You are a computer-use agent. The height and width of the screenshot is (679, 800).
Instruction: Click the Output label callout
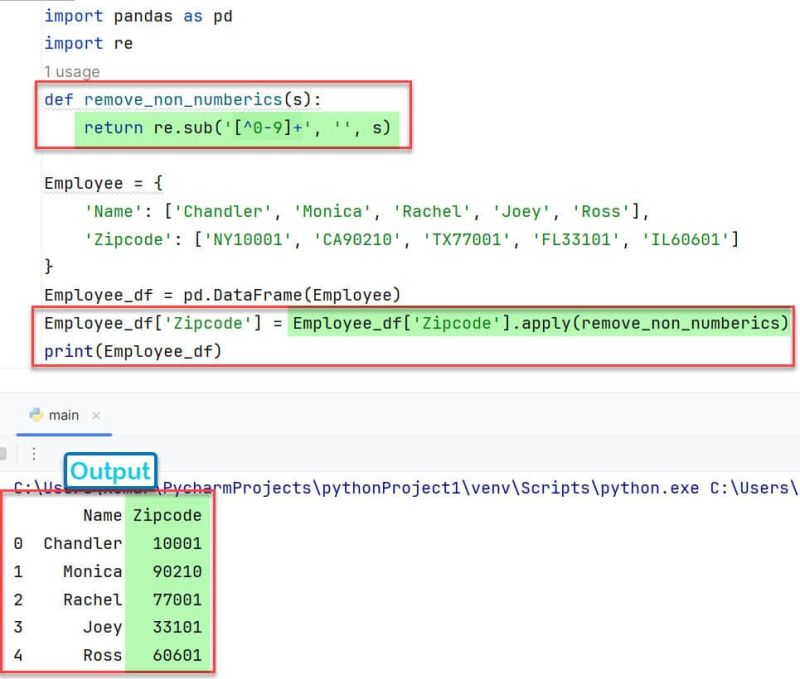click(111, 471)
